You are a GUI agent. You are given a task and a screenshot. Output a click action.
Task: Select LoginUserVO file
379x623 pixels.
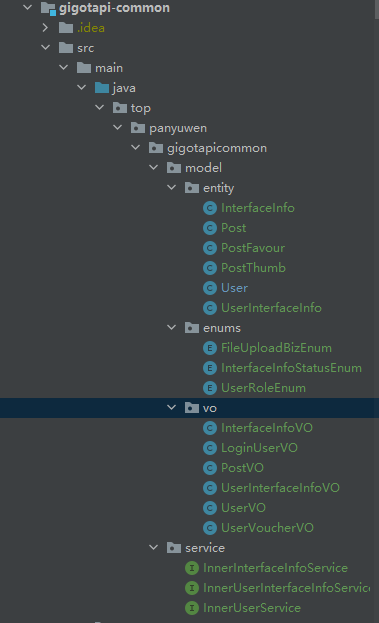pos(259,448)
